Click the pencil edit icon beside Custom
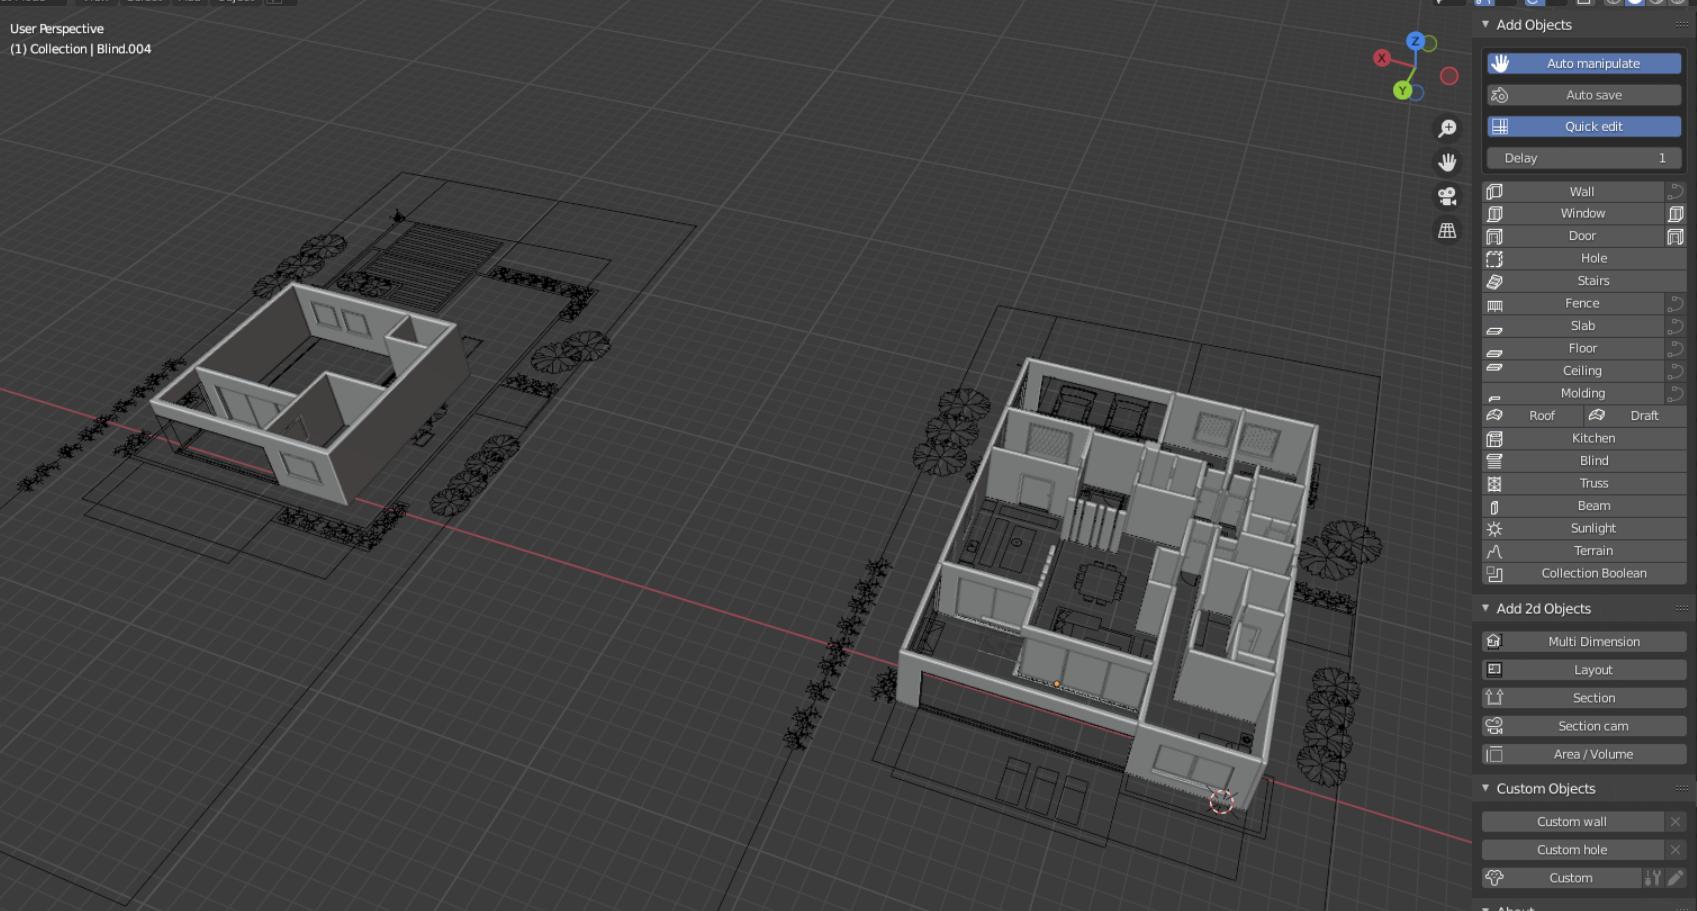1697x911 pixels. 1675,878
